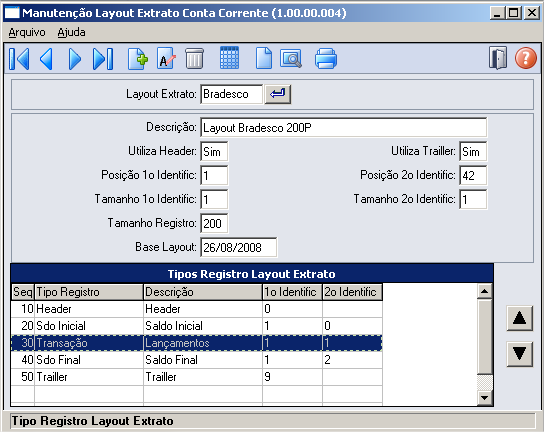Click the 2o Identific value 2 cell
Image resolution: width=544 pixels, height=432 pixels.
coord(352,360)
